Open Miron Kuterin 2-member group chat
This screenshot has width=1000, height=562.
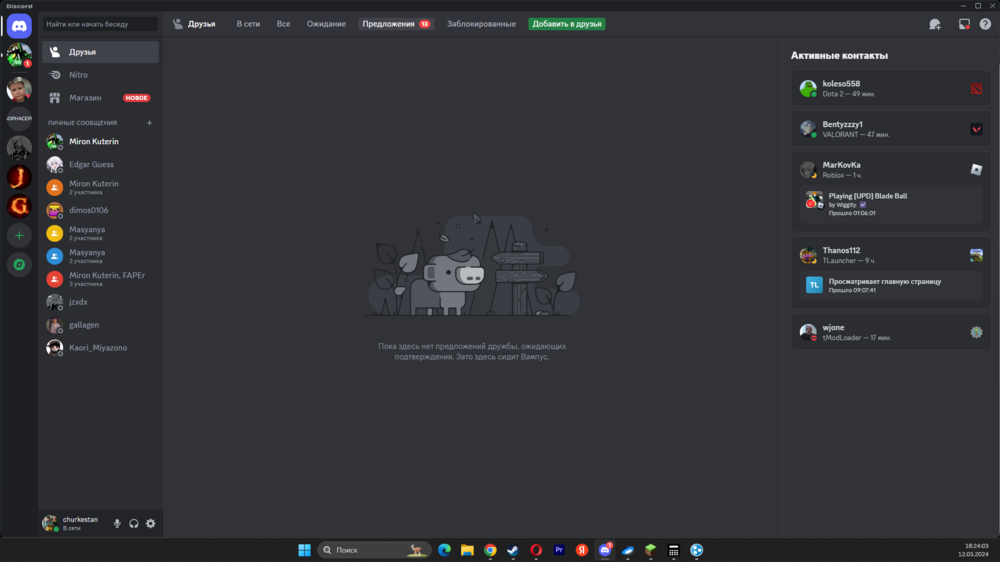pos(101,188)
